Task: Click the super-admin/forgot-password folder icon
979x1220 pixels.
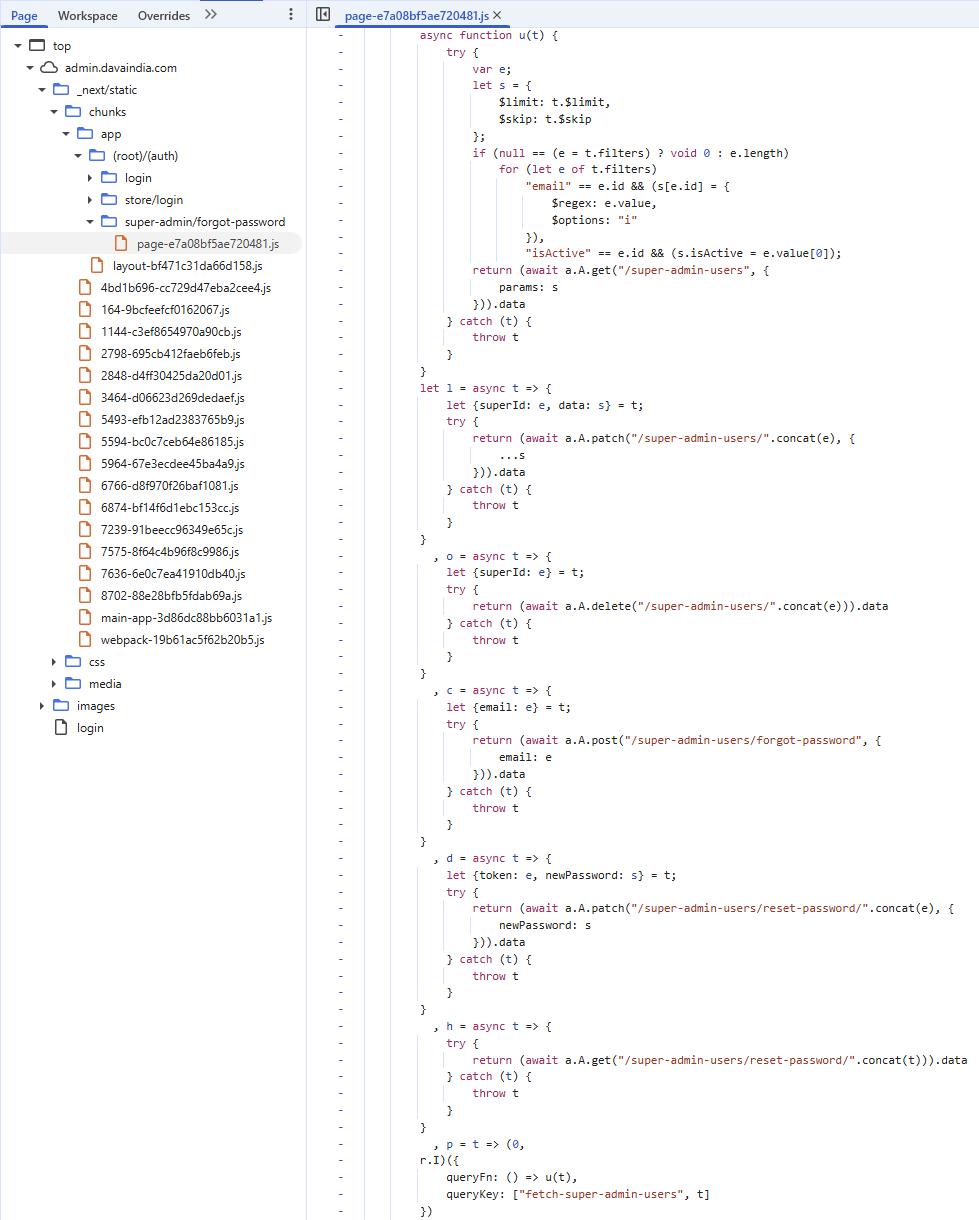Action: tap(109, 222)
